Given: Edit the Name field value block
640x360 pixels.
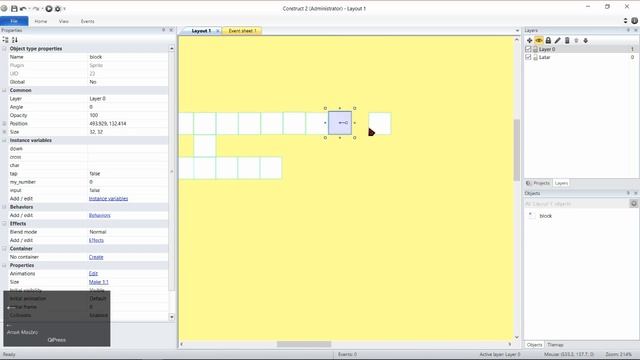Looking at the screenshot, I should coord(128,57).
